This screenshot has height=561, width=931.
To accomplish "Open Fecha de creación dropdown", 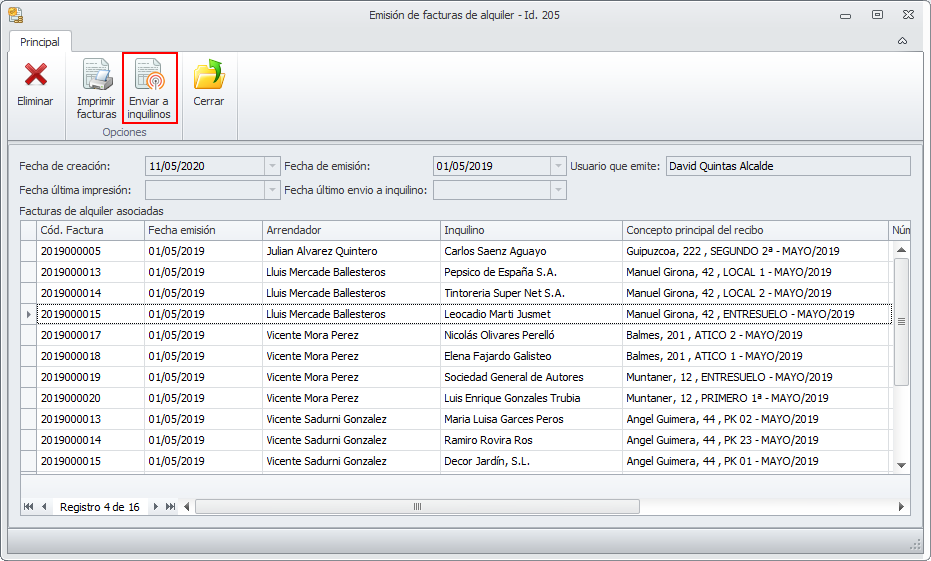I will click(x=272, y=166).
